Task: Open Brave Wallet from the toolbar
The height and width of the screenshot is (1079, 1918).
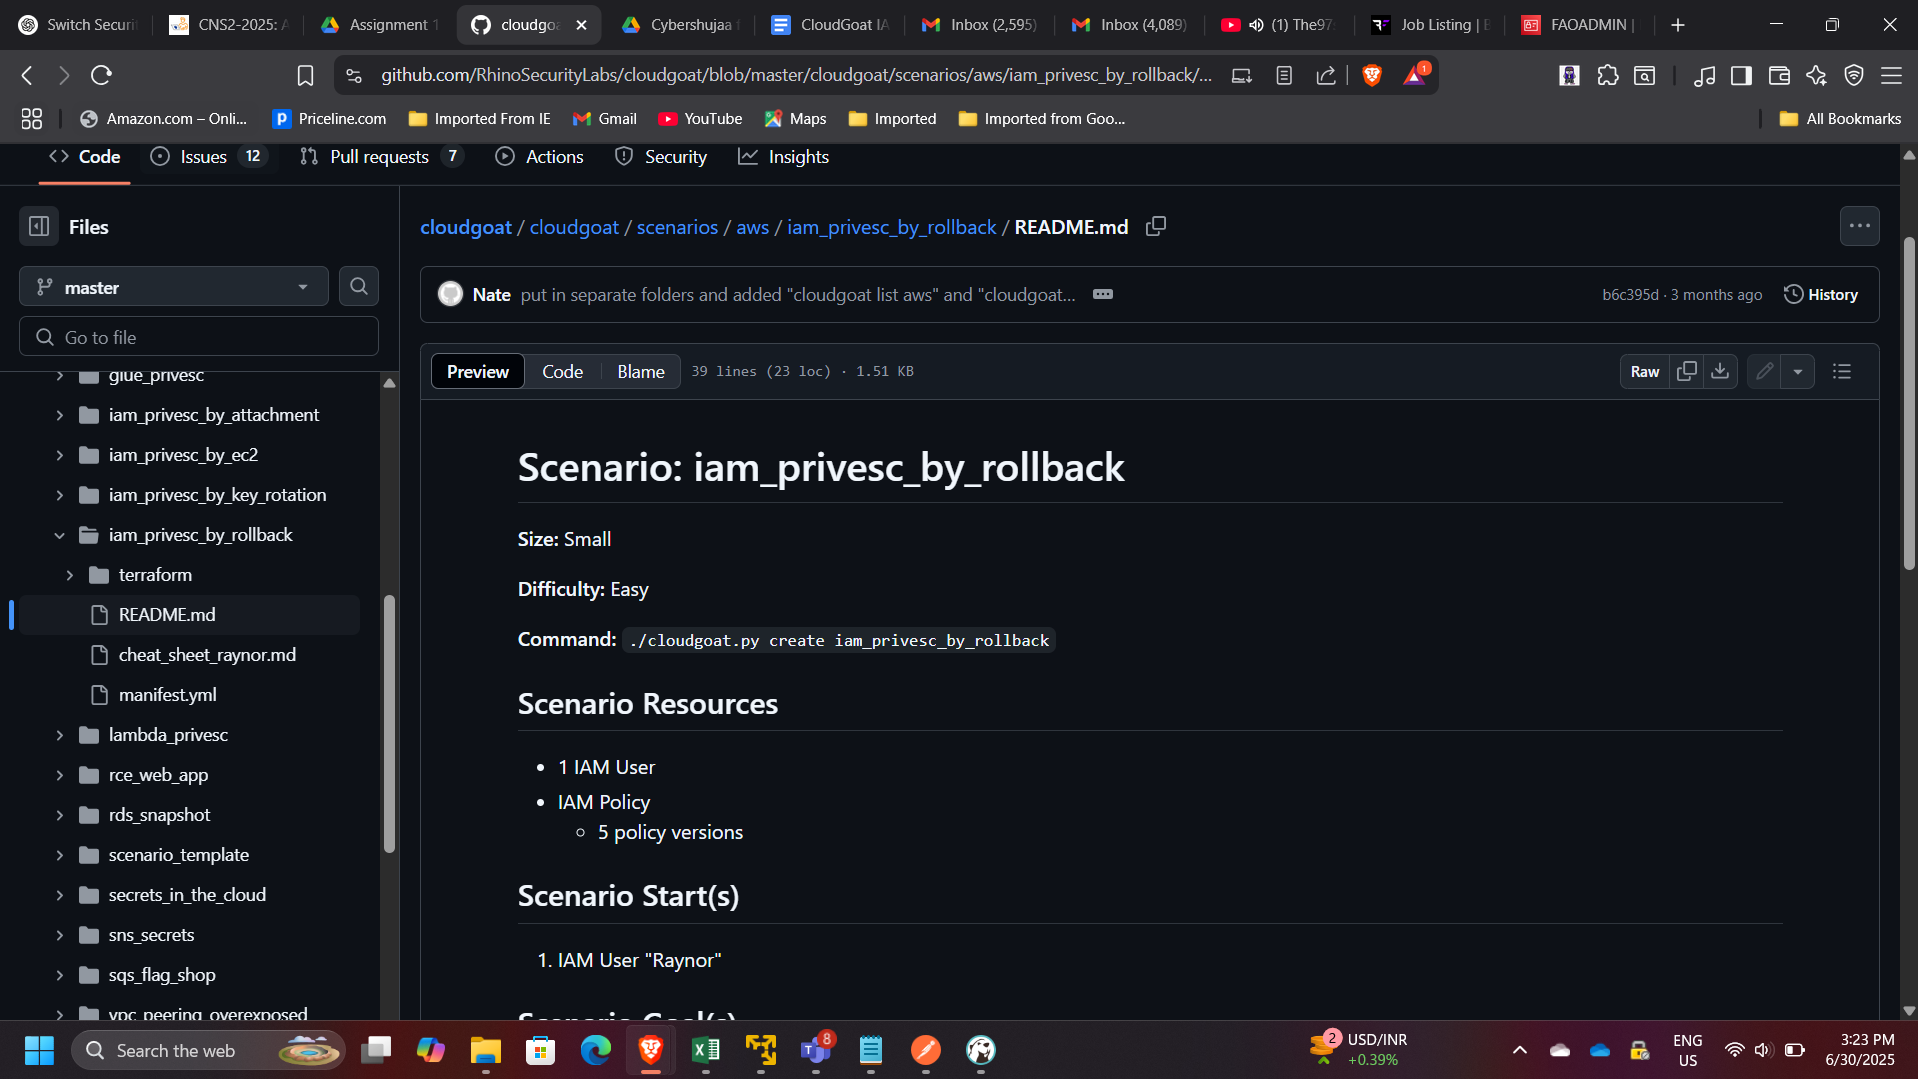Action: pos(1779,74)
